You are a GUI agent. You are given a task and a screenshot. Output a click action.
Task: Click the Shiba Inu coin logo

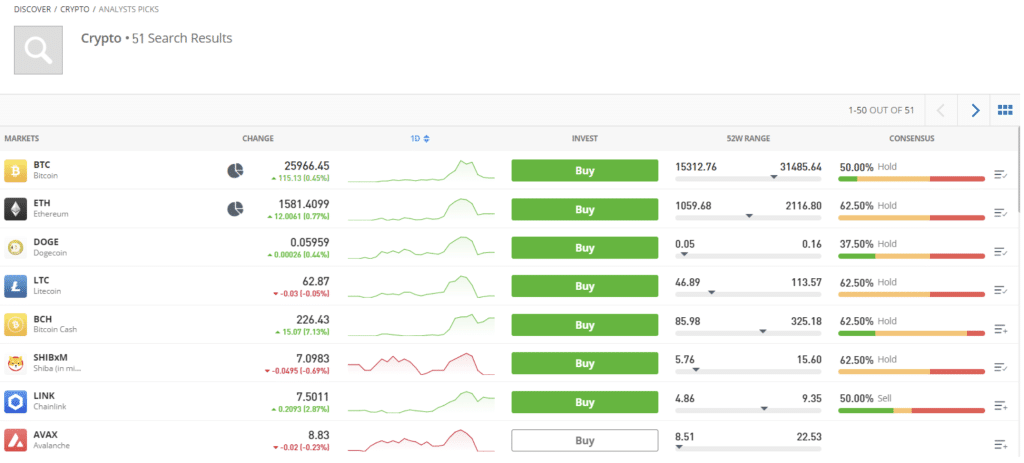coord(16,363)
